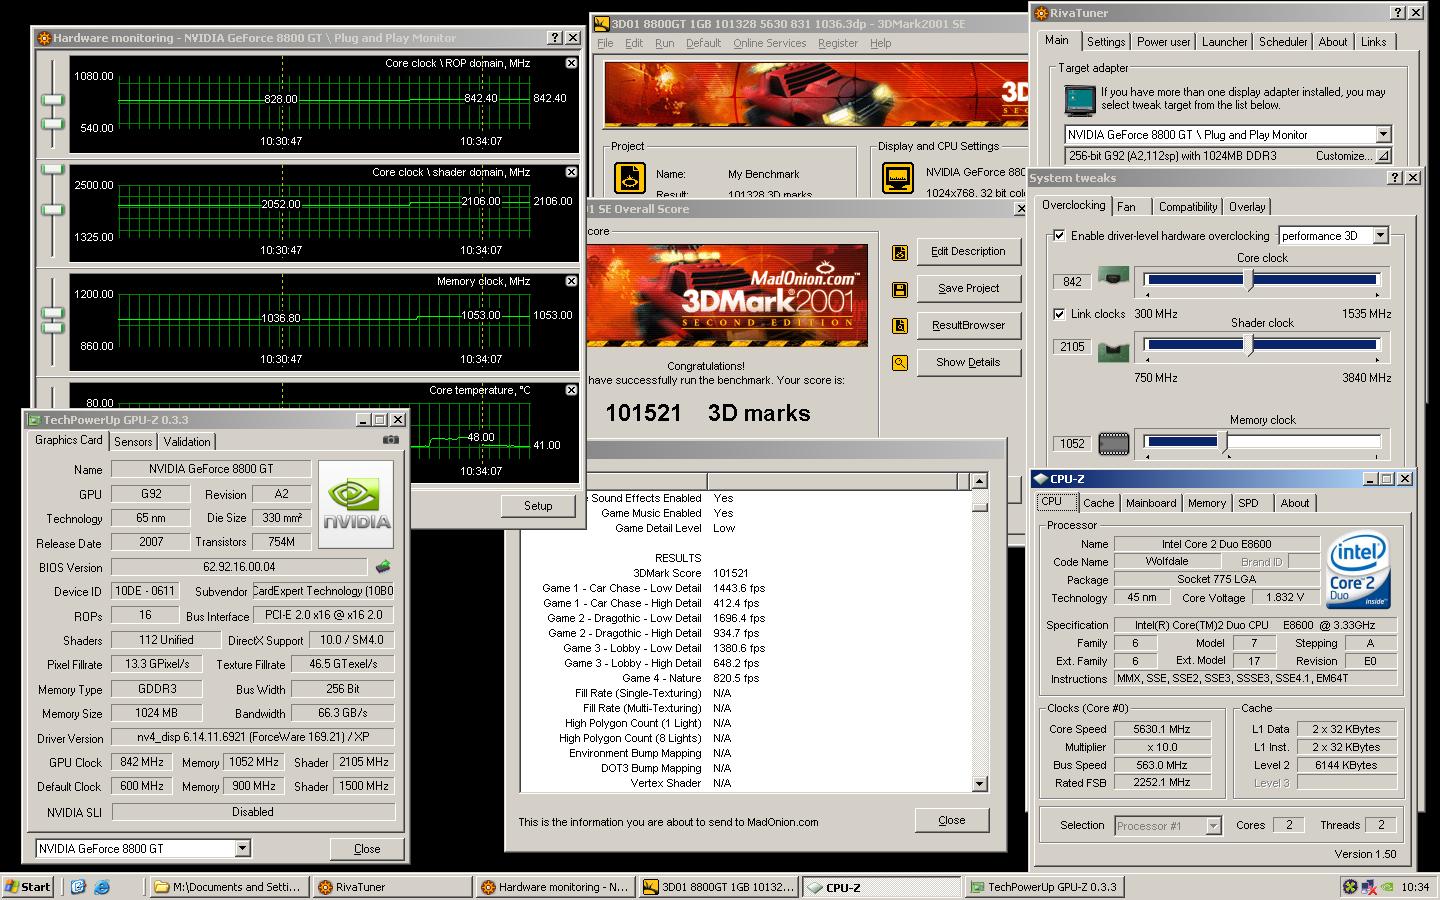Click the shader clock chip icon
The width and height of the screenshot is (1440, 900).
point(1113,351)
